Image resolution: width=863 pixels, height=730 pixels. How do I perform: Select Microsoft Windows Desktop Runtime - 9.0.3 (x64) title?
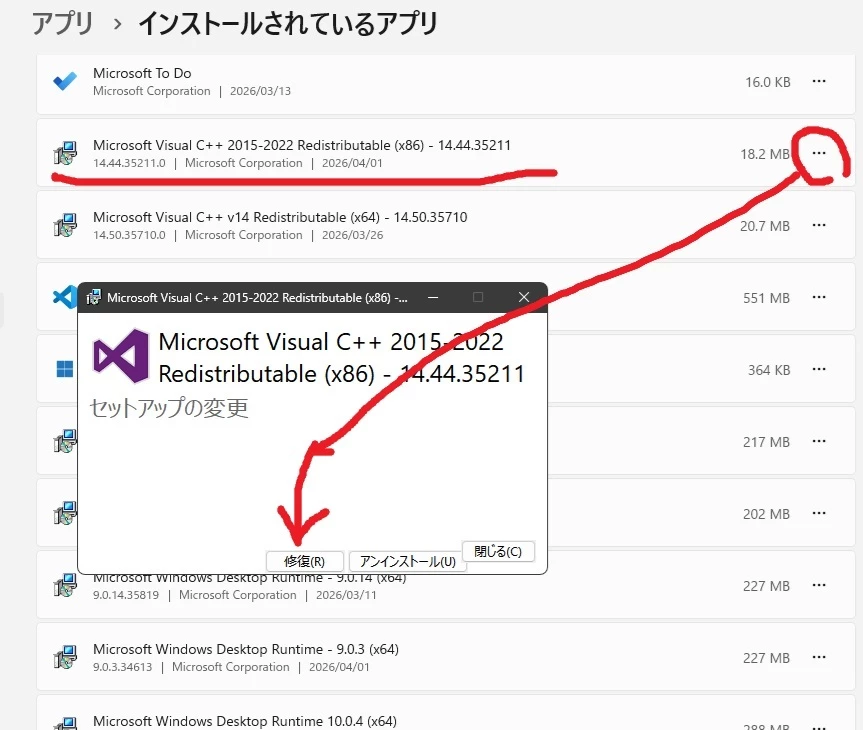[x=245, y=650]
